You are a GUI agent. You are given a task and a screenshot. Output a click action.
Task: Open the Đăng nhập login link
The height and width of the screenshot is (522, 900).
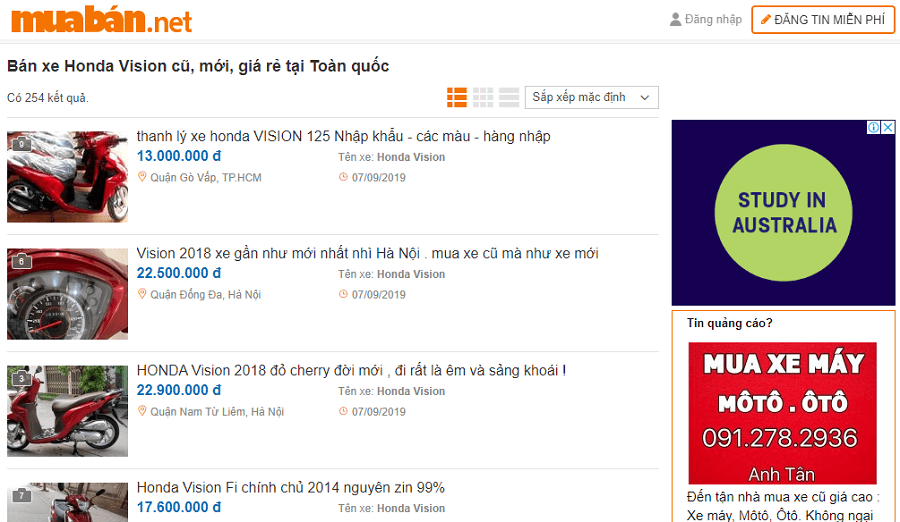click(x=713, y=20)
